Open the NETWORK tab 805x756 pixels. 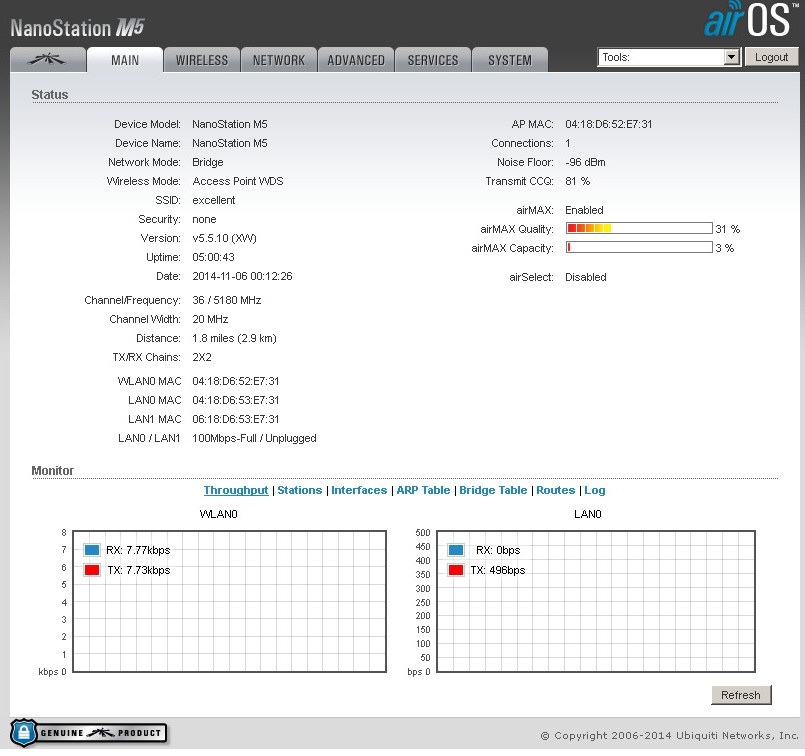279,60
